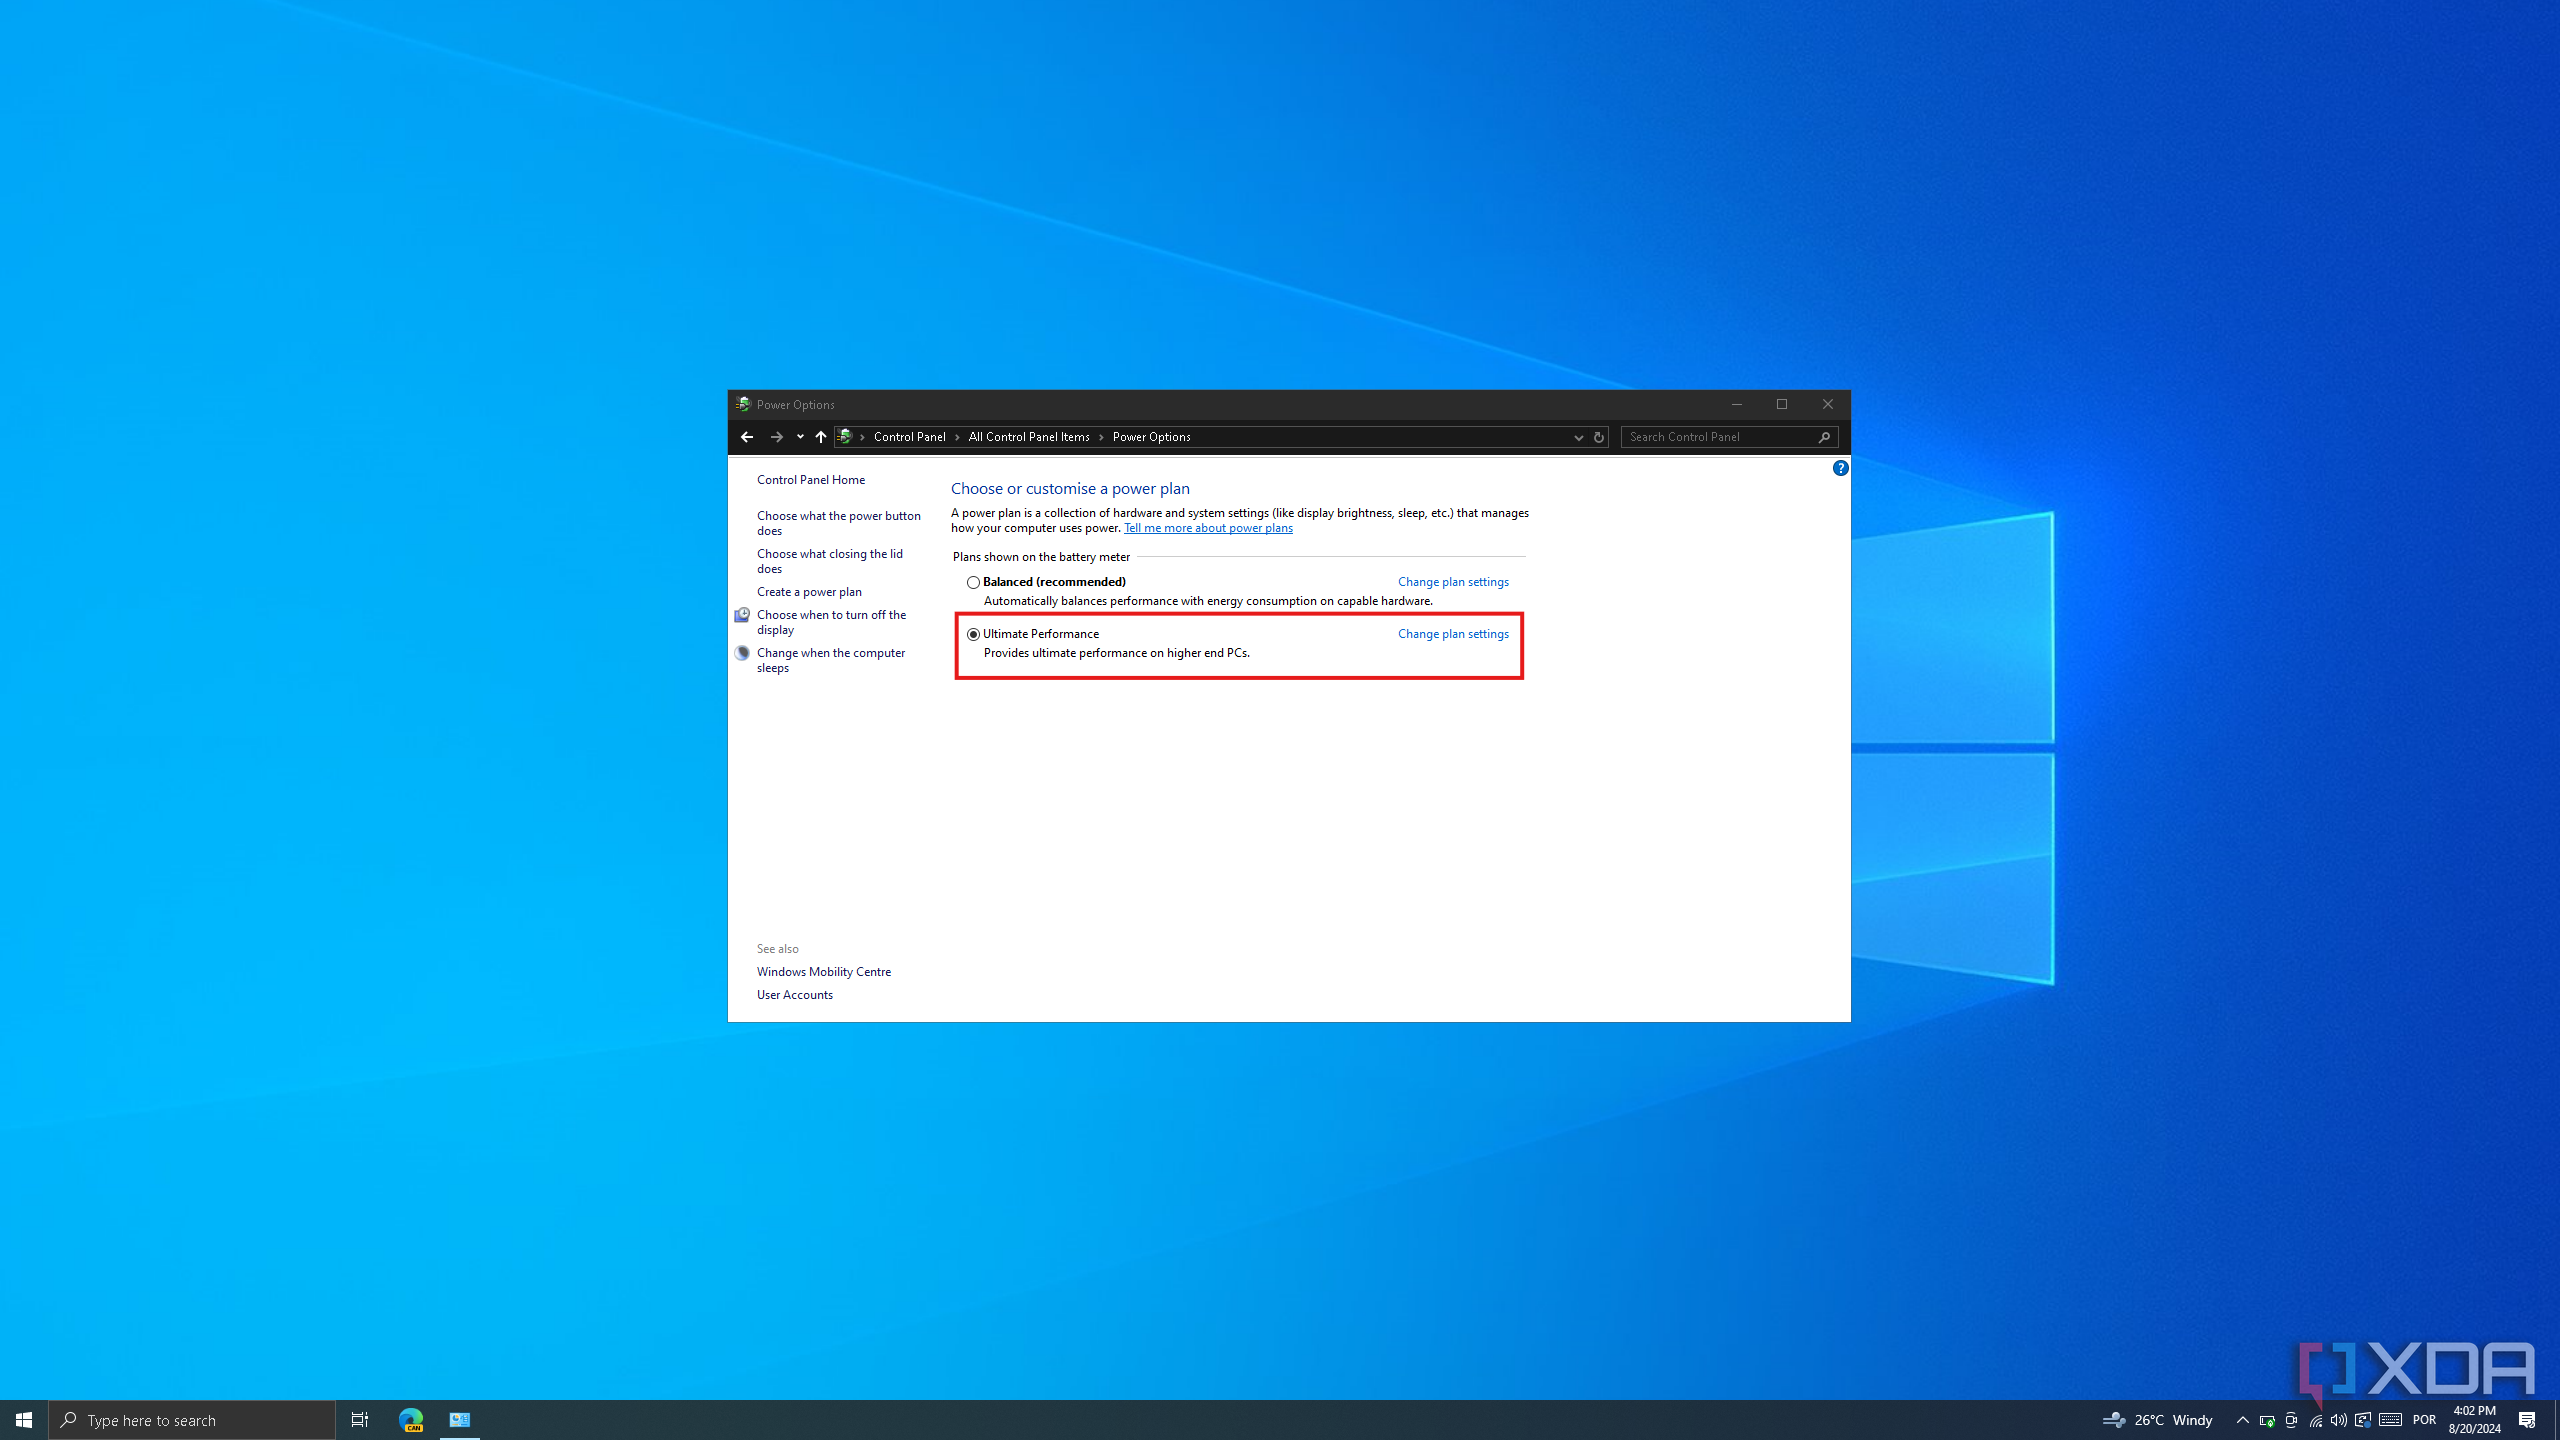Expand the navigation back arrow dropdown
This screenshot has width=2560, height=1440.
pos(796,436)
